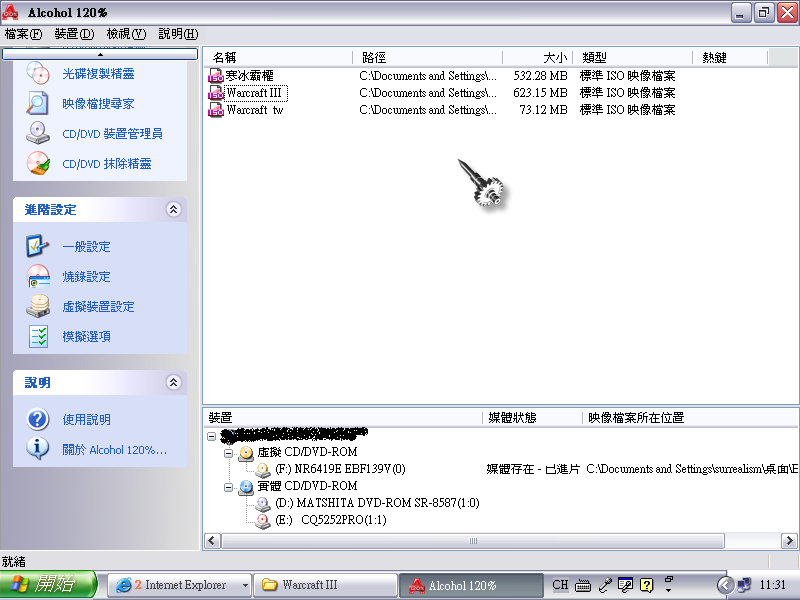800x600 pixels.
Task: Click the CD/DVD 抹除精靈 eraser disc icon
Action: (38, 164)
